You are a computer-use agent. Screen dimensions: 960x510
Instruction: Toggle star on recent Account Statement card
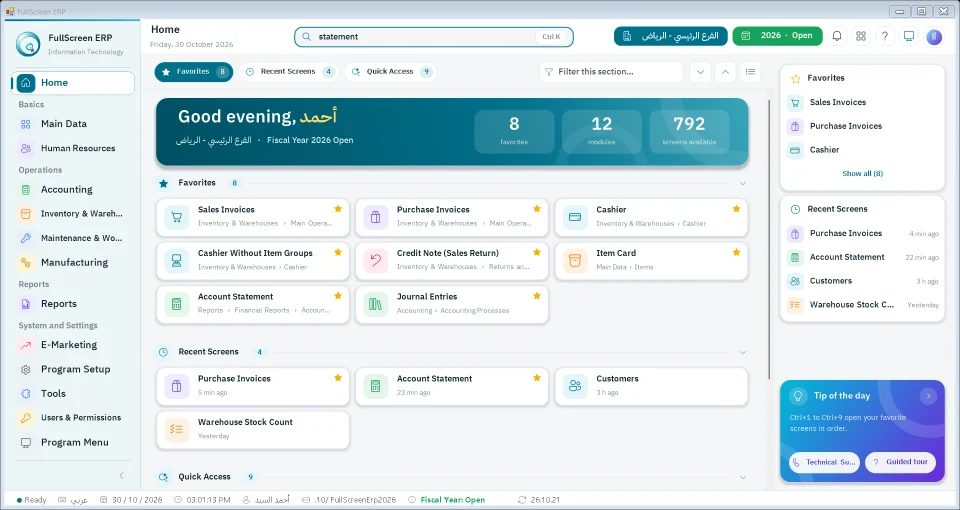point(537,378)
